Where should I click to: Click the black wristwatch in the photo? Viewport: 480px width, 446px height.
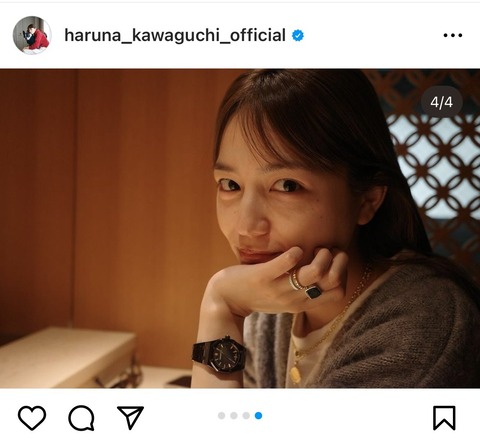pyautogui.click(x=219, y=355)
